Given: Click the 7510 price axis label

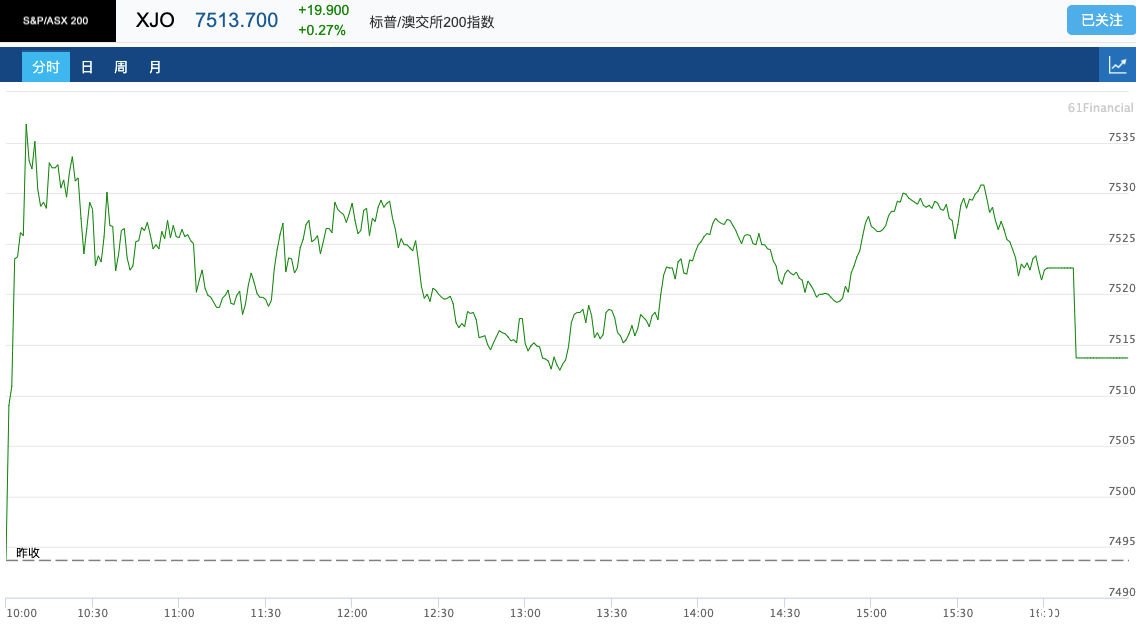Looking at the screenshot, I should click(x=1122, y=390).
